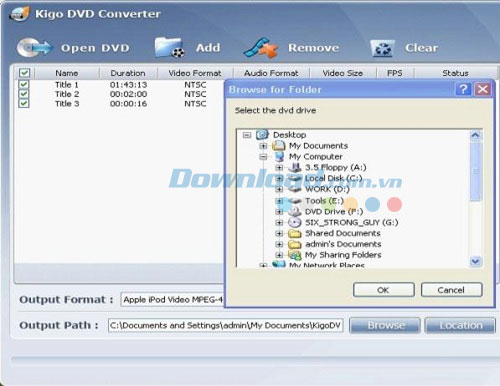Click the Video Format column header
The width and height of the screenshot is (500, 386).
pyautogui.click(x=195, y=73)
